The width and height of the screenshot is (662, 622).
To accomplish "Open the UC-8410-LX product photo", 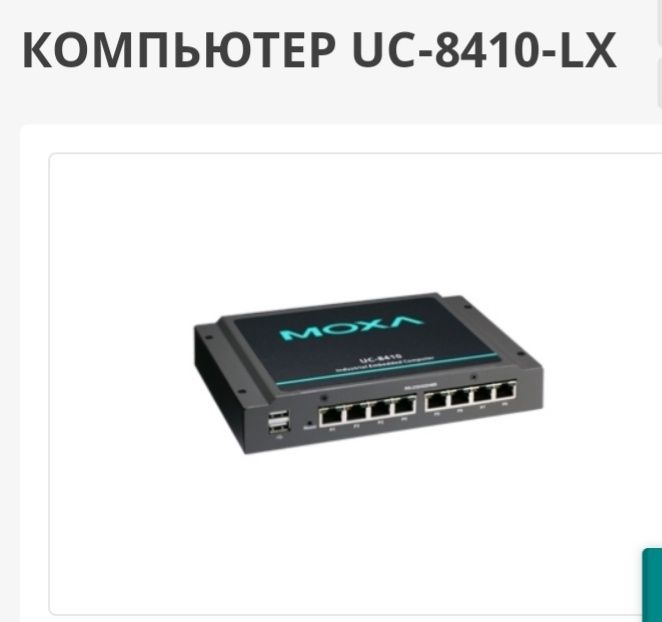I will coord(367,374).
